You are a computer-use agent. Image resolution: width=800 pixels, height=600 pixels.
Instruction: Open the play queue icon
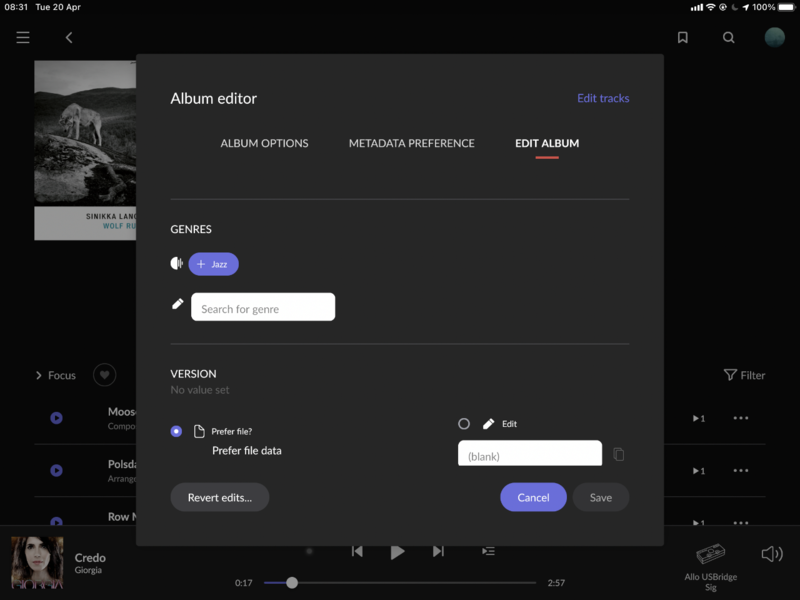point(488,551)
